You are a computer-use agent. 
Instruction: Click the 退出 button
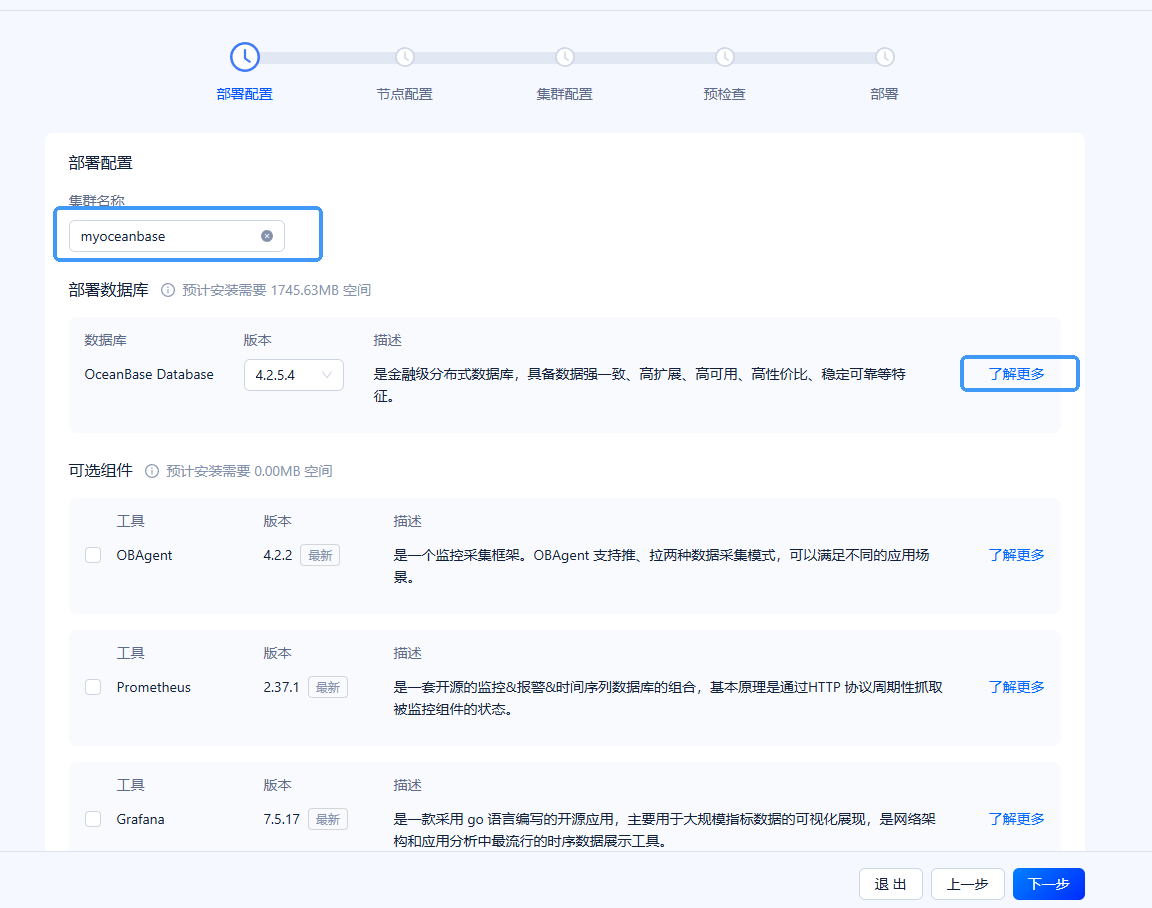(890, 884)
